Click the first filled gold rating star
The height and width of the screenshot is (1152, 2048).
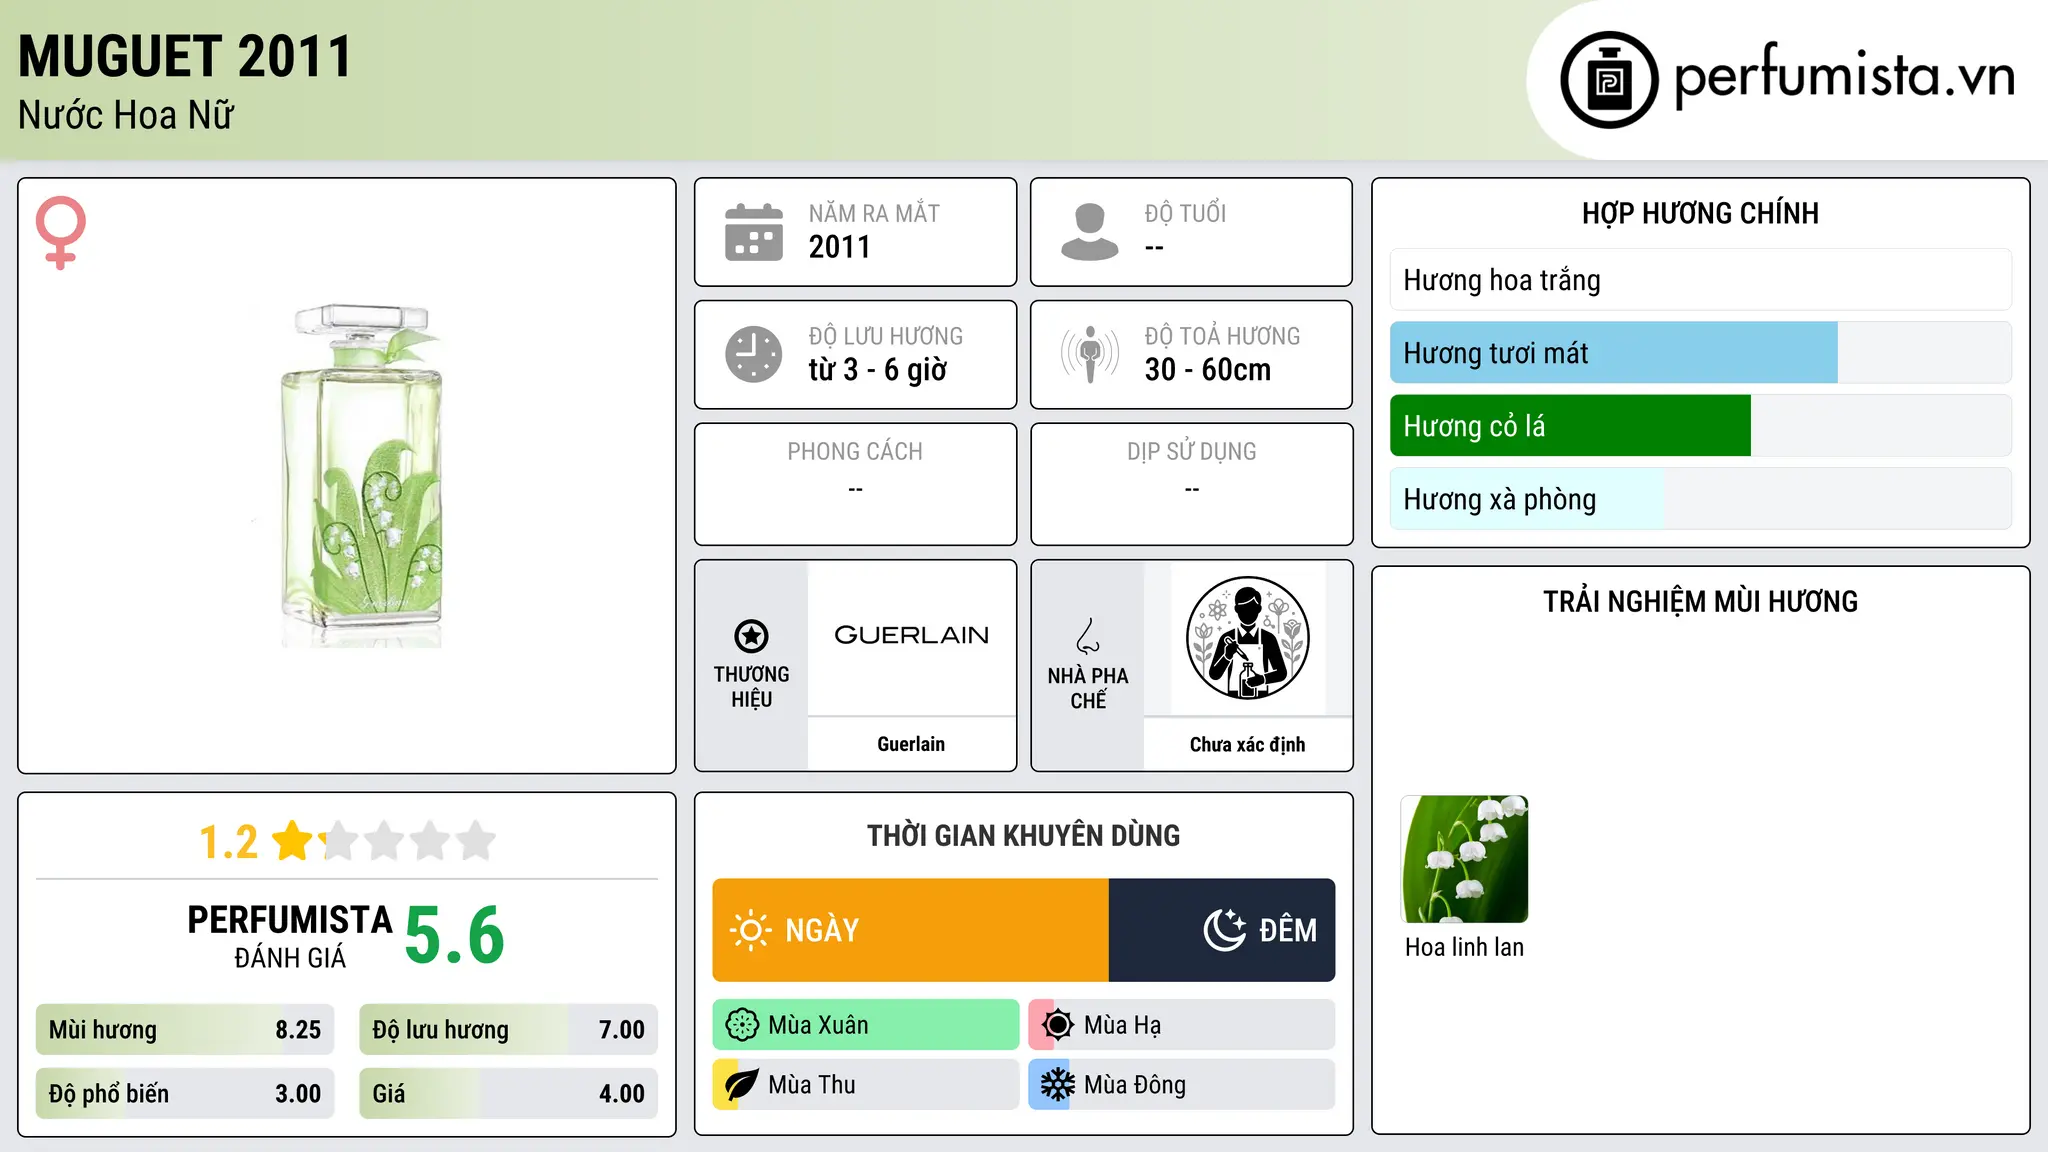click(x=293, y=841)
